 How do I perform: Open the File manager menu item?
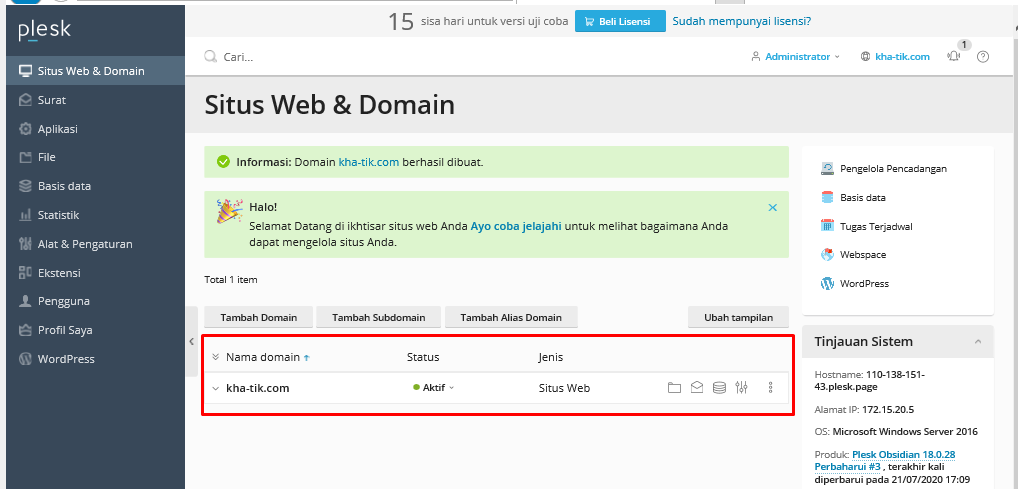coord(95,157)
